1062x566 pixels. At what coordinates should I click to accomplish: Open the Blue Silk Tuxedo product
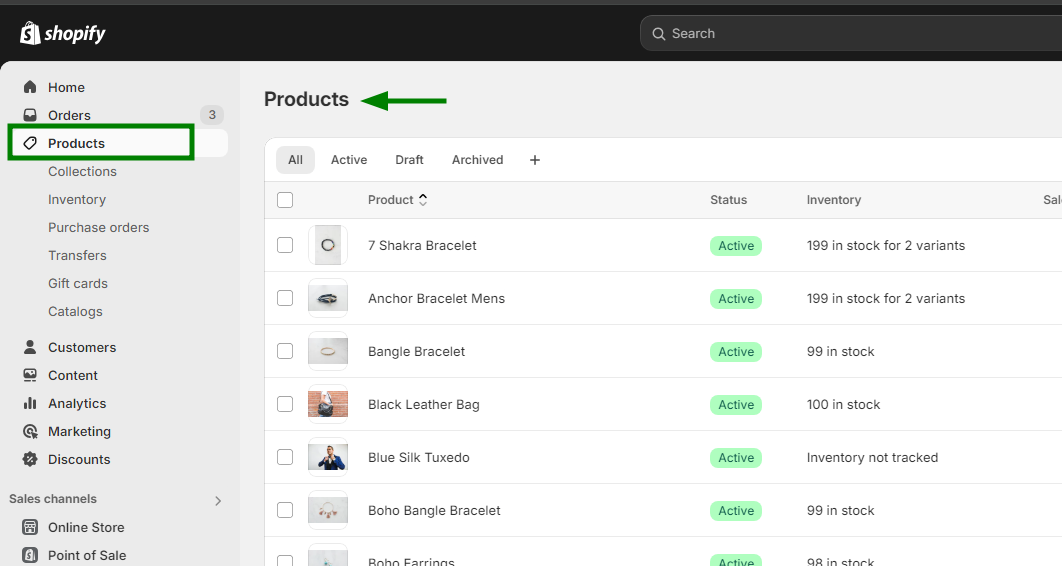coord(418,457)
